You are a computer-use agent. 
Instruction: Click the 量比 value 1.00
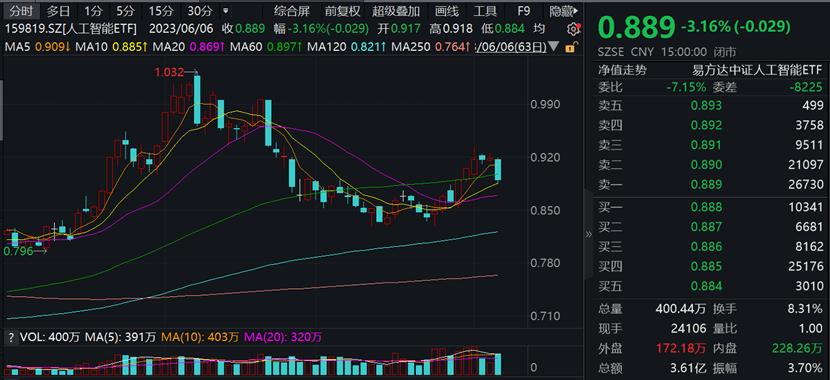tap(811, 329)
